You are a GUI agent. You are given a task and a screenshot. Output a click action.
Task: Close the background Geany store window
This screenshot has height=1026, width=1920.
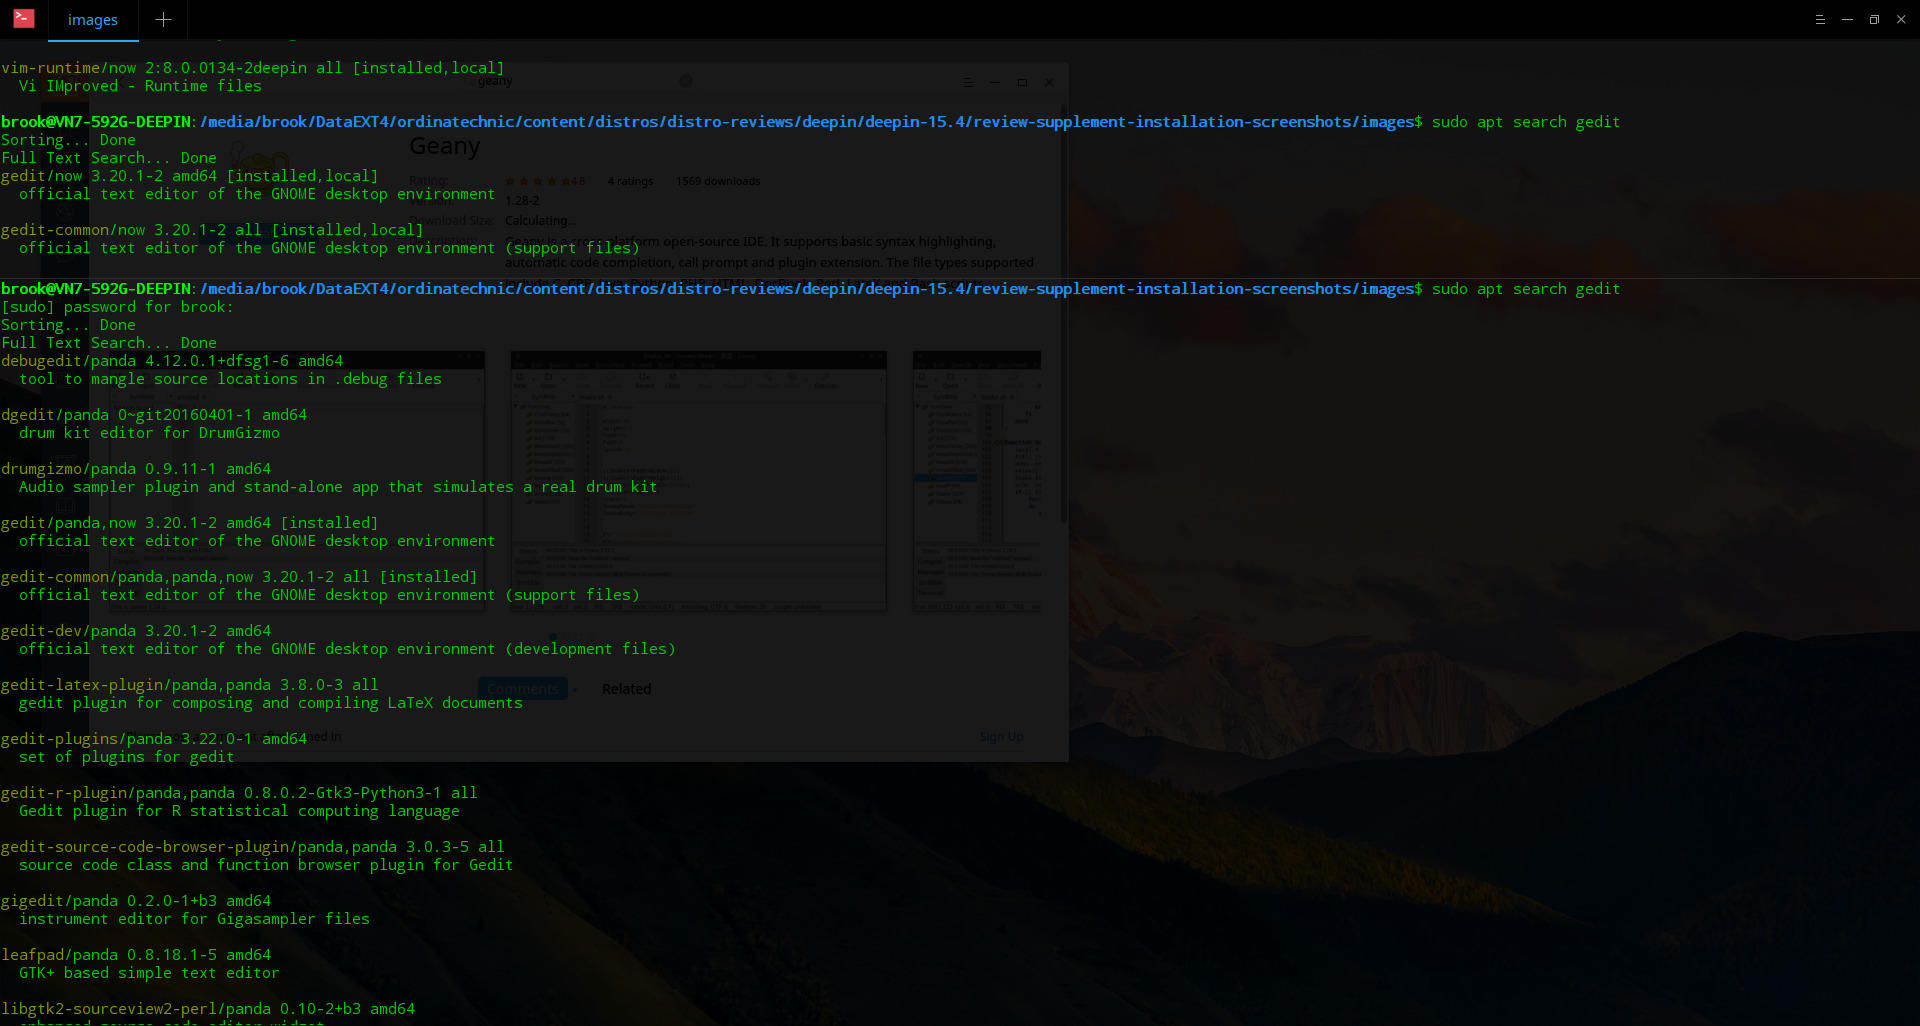pos(1049,82)
